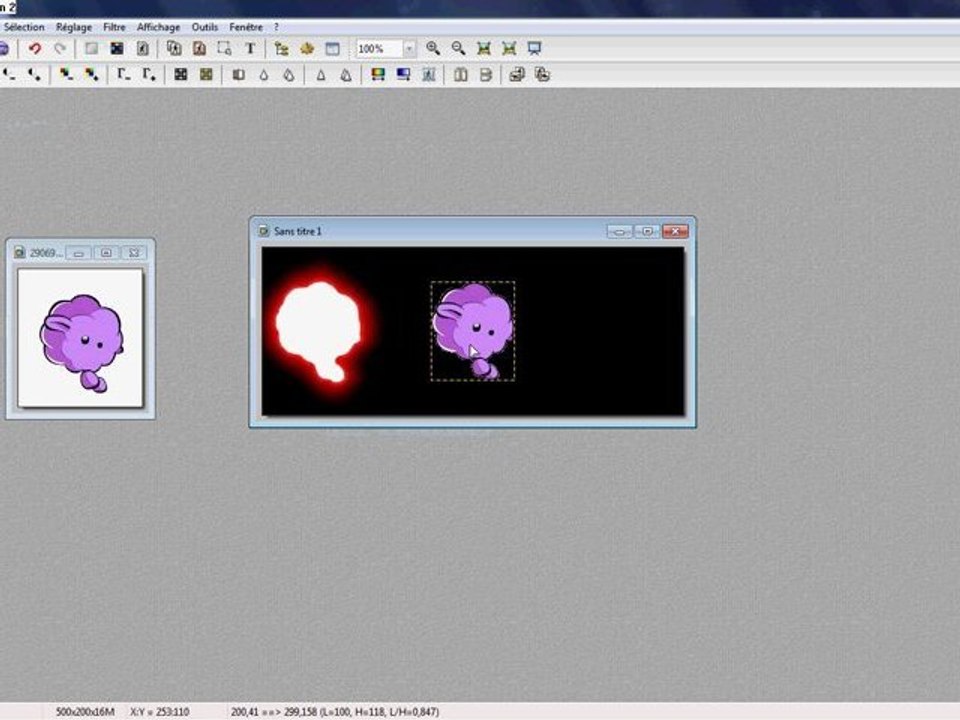Click the creature image in the 29069 window

82,342
